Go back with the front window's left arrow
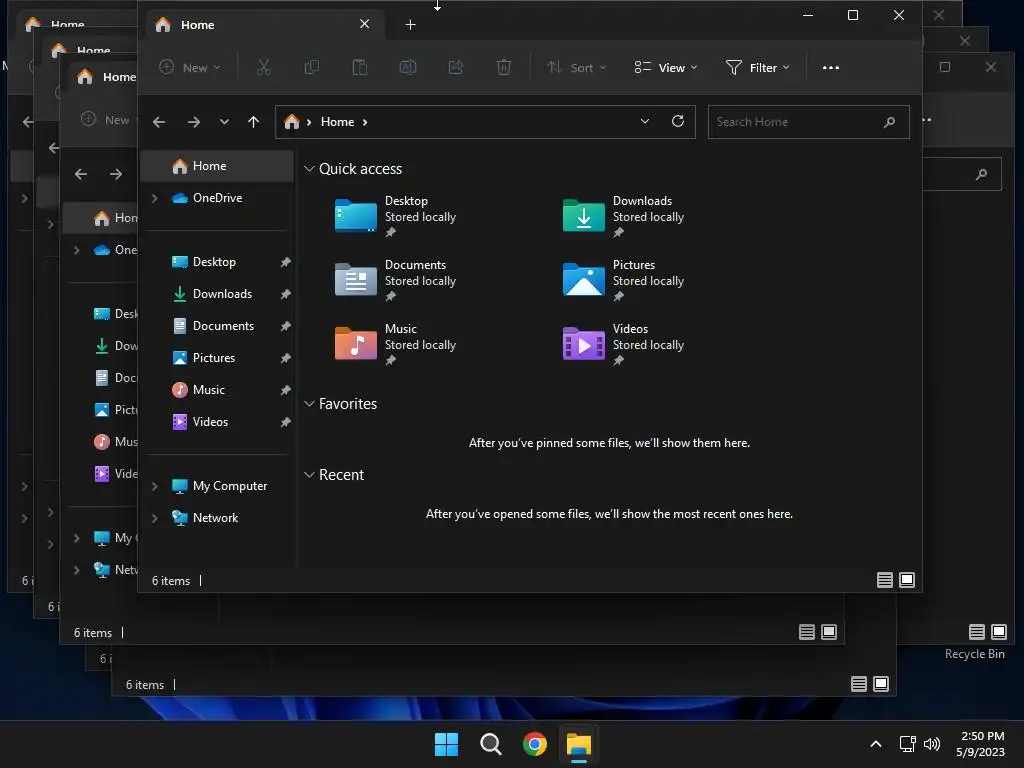This screenshot has width=1024, height=768. tap(159, 122)
